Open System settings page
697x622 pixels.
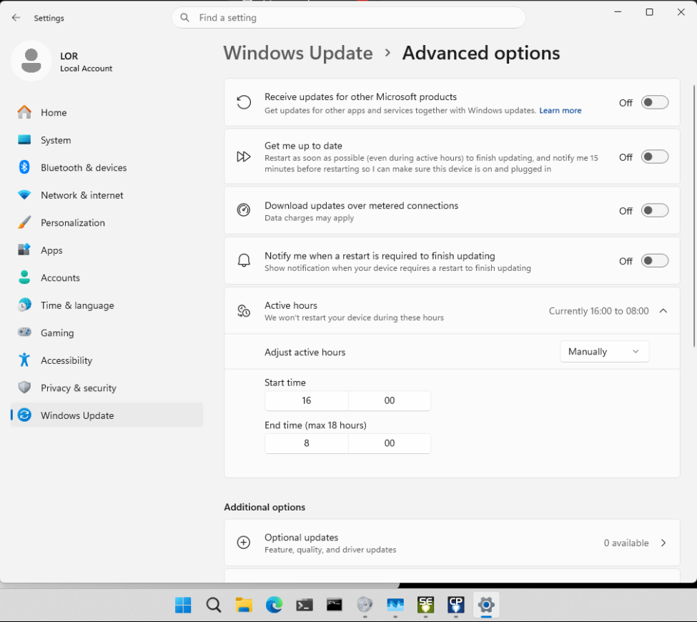tap(107, 140)
